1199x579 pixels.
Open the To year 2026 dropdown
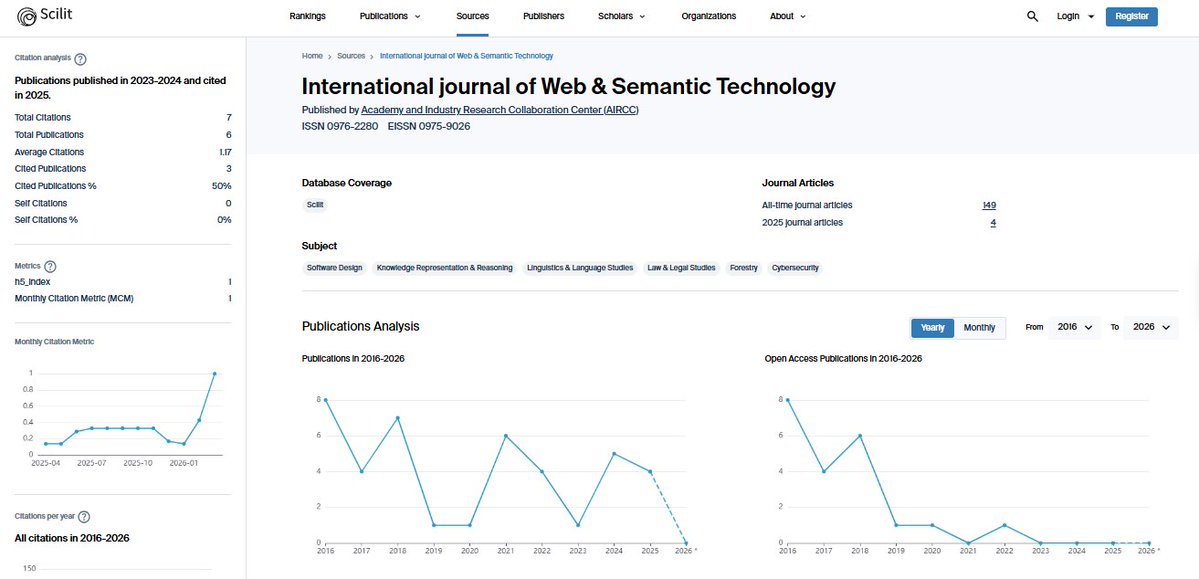[1151, 327]
